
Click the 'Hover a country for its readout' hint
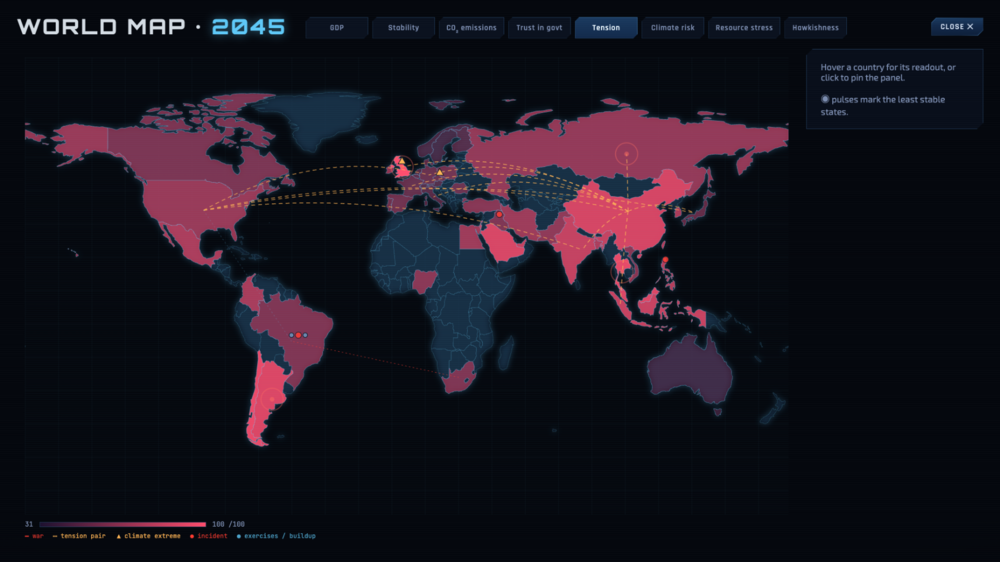tap(888, 72)
